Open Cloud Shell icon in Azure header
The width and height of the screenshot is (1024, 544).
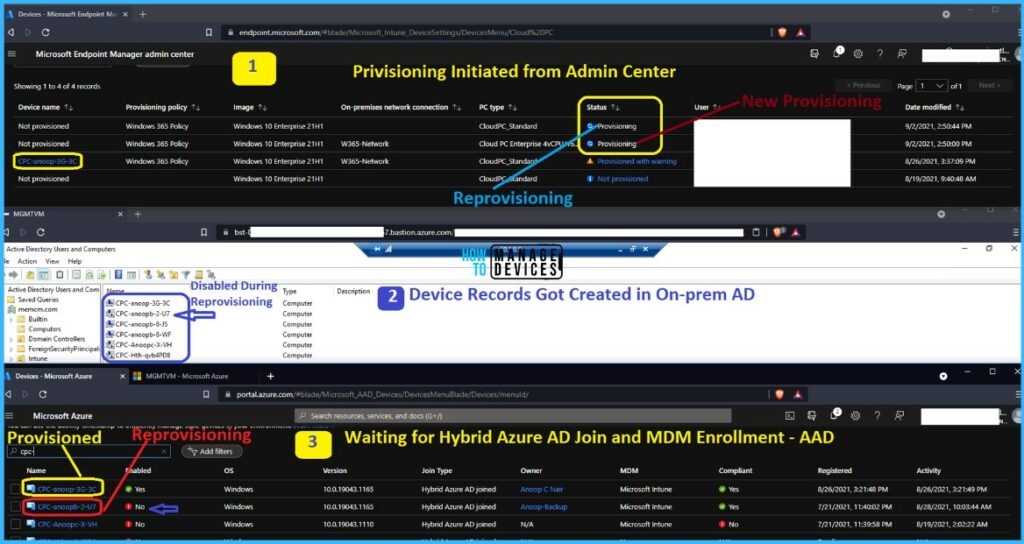point(790,415)
